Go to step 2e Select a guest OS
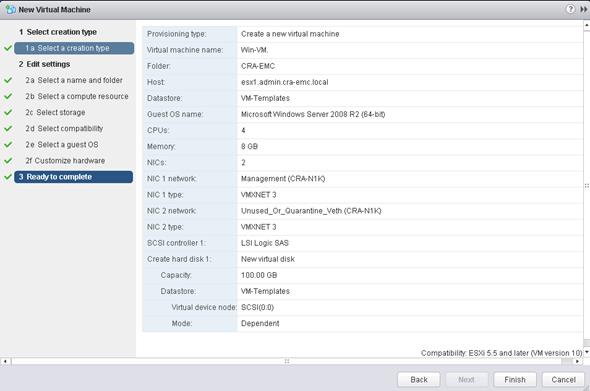The image size is (590, 391). pyautogui.click(x=62, y=145)
